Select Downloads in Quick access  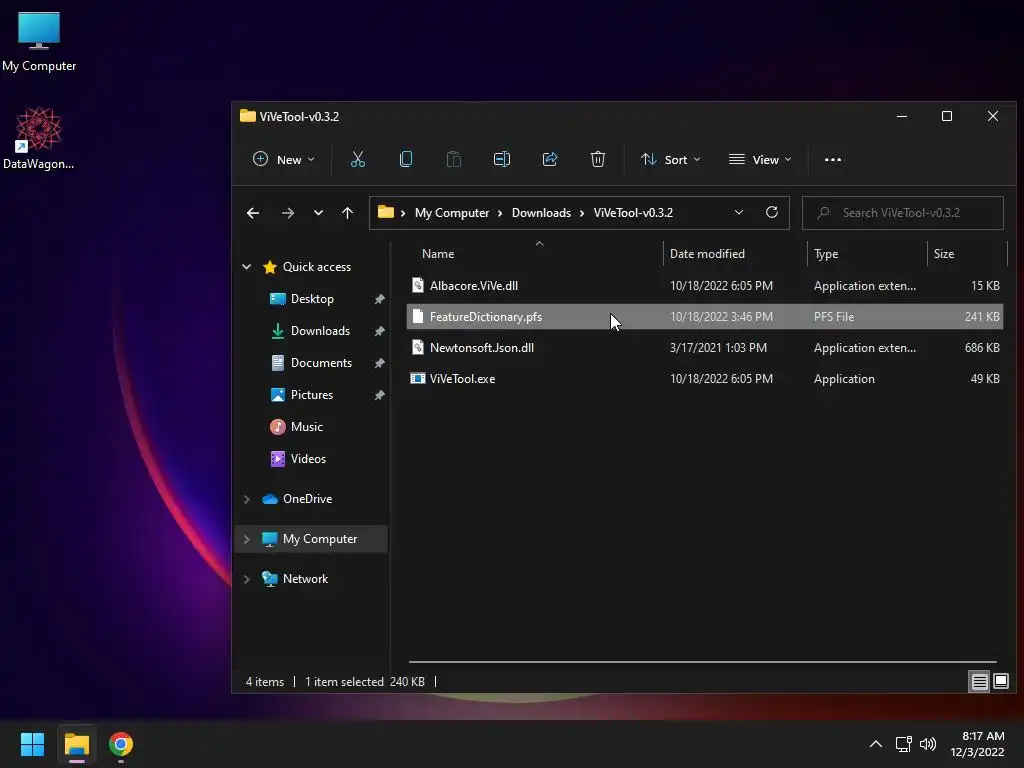(x=320, y=331)
